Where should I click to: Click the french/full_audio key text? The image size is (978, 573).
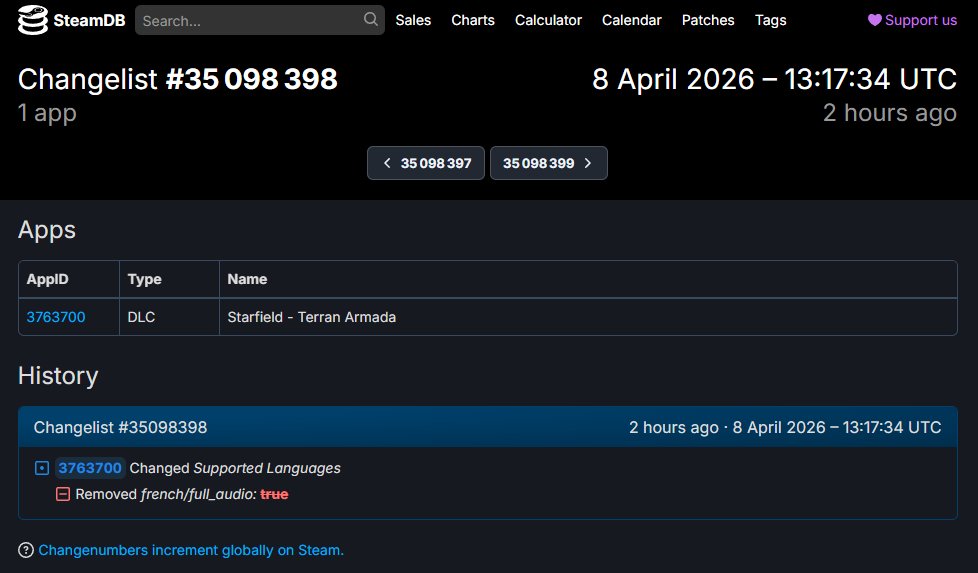pyautogui.click(x=198, y=494)
